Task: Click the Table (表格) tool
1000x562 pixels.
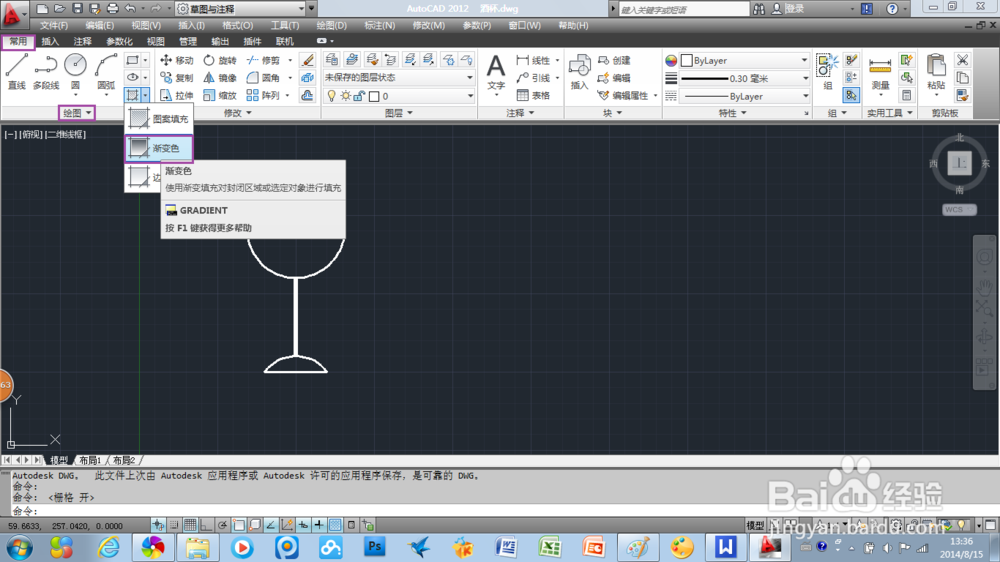Action: 533,96
